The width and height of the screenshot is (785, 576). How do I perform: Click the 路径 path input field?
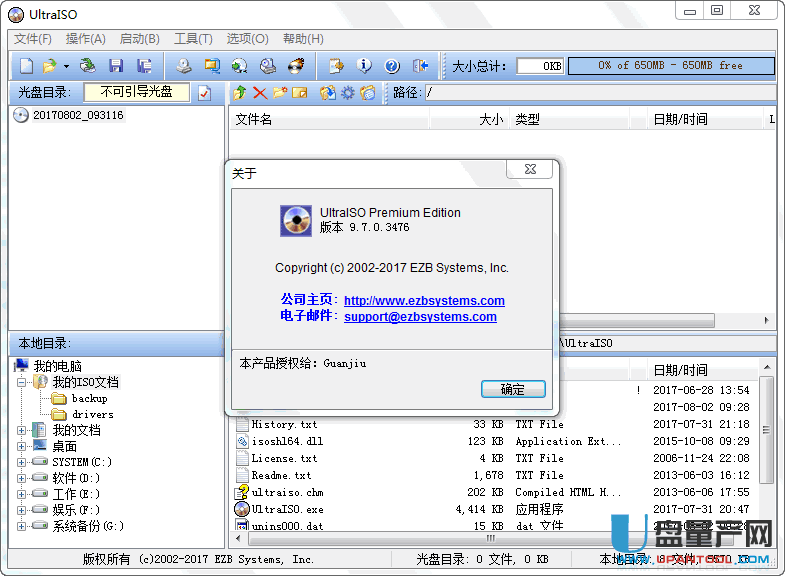(600, 93)
